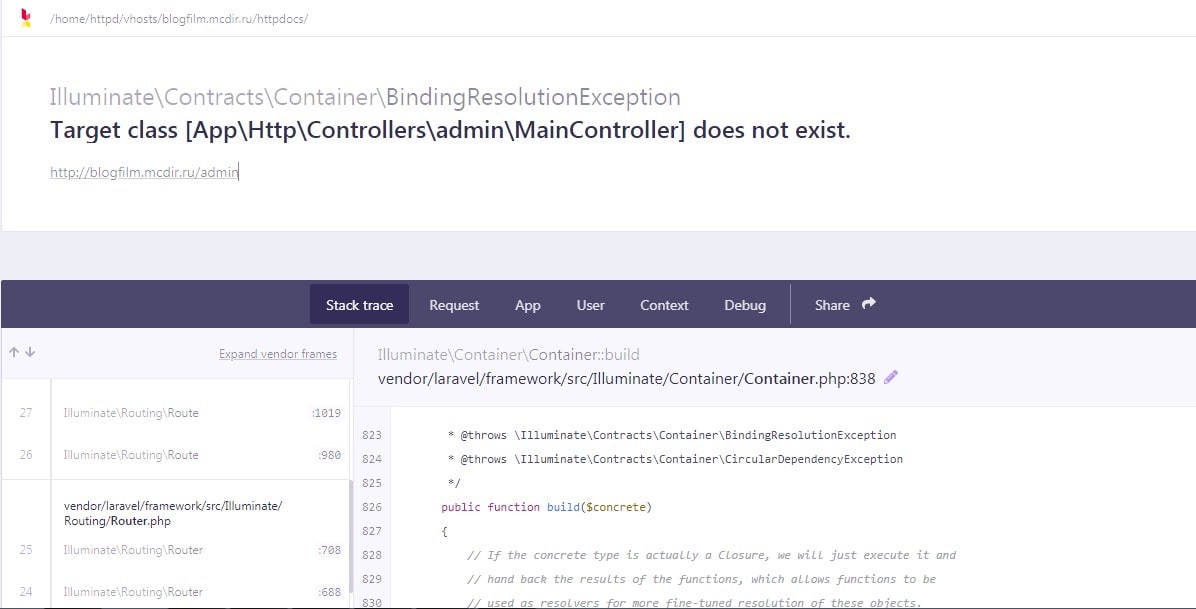Click the Share arrow icon
The height and width of the screenshot is (609, 1196).
click(x=869, y=304)
